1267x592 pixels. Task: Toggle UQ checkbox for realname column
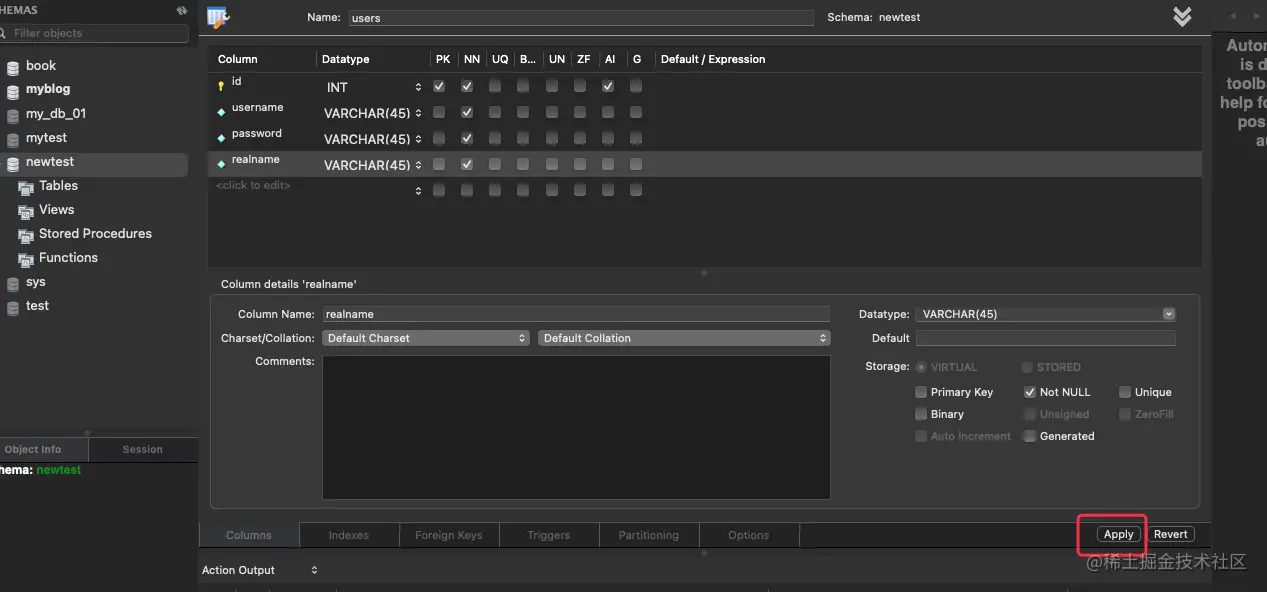tap(495, 164)
